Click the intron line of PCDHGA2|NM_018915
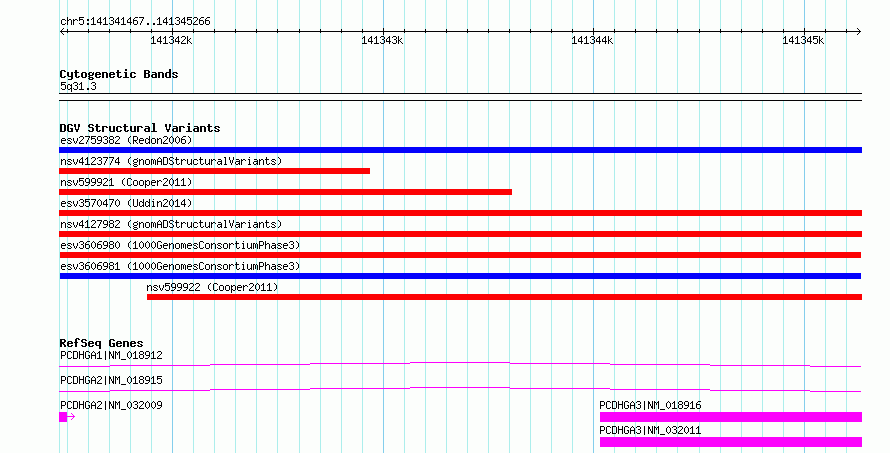Viewport: 890px width, 453px height. (x=460, y=388)
